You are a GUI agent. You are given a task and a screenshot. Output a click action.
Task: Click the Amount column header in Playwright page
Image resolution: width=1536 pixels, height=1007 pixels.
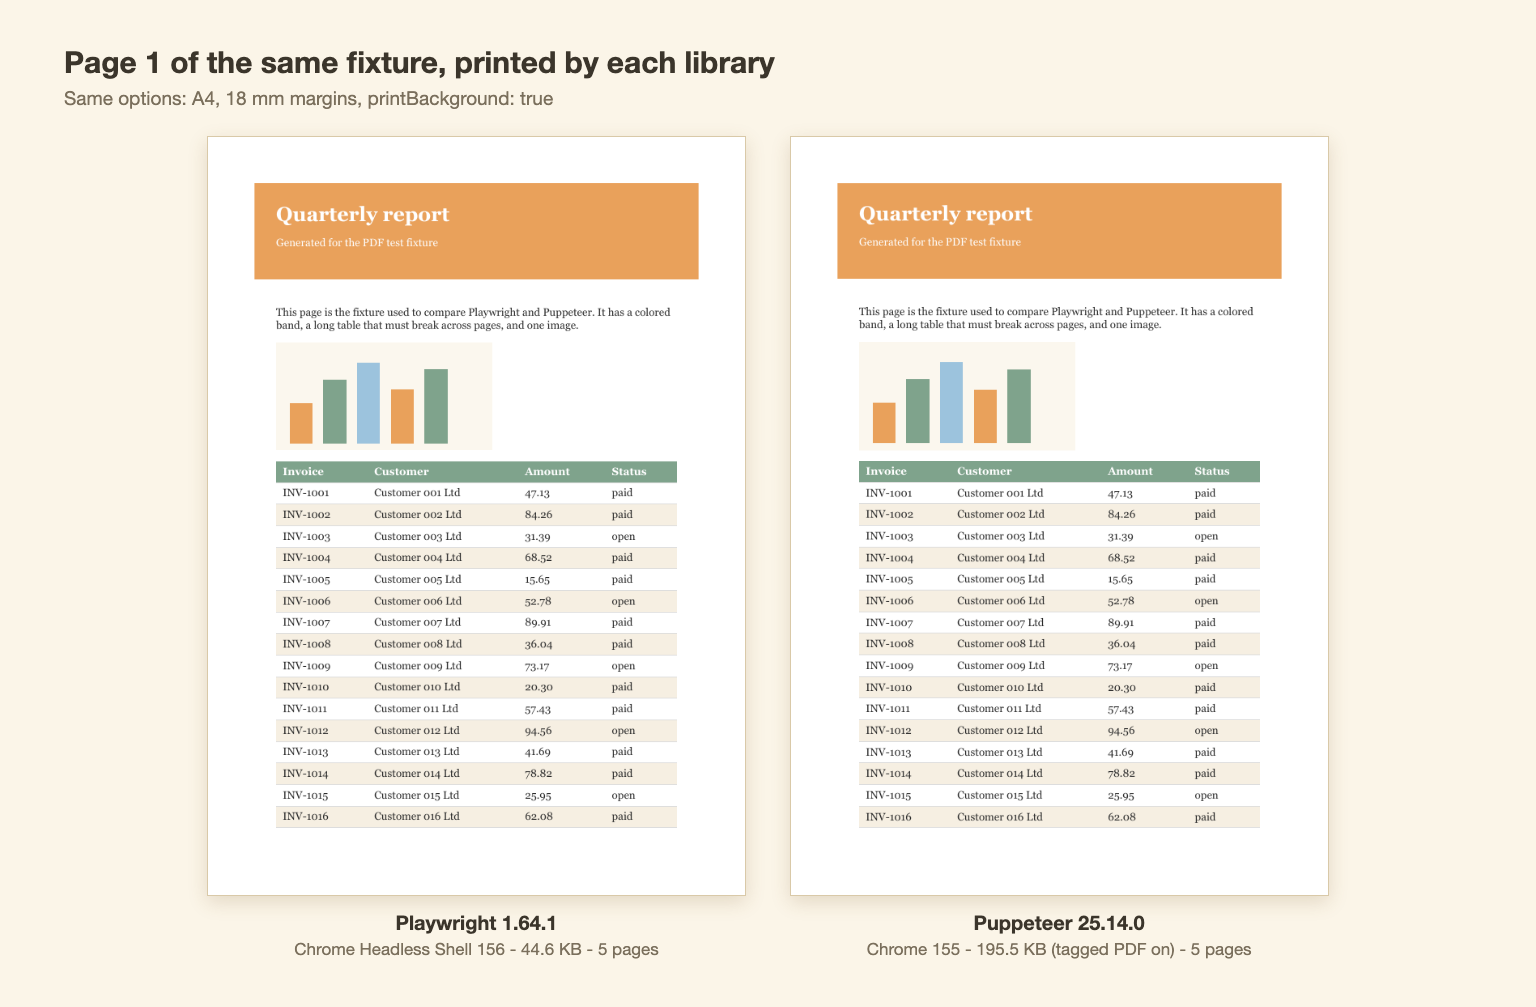[547, 471]
